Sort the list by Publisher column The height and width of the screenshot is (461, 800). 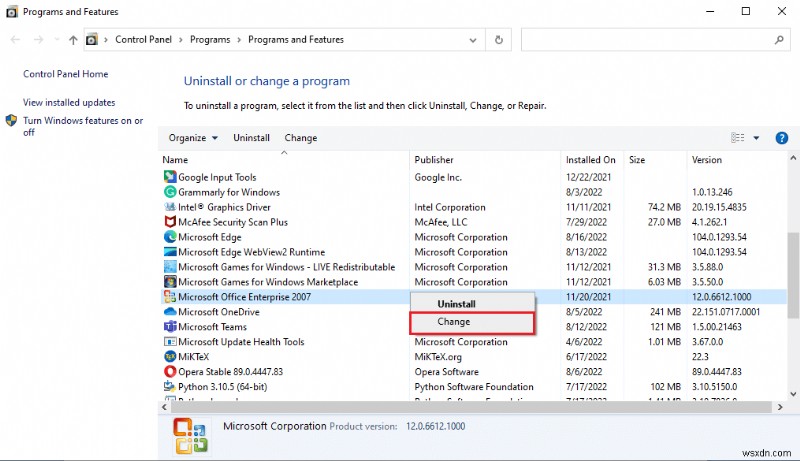click(434, 160)
